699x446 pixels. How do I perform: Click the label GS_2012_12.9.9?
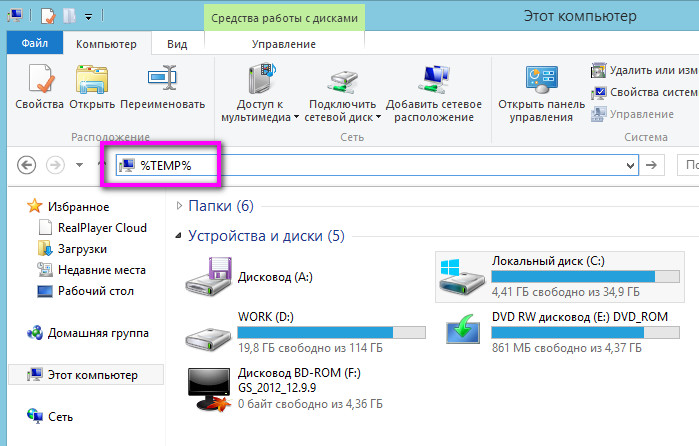pyautogui.click(x=277, y=387)
